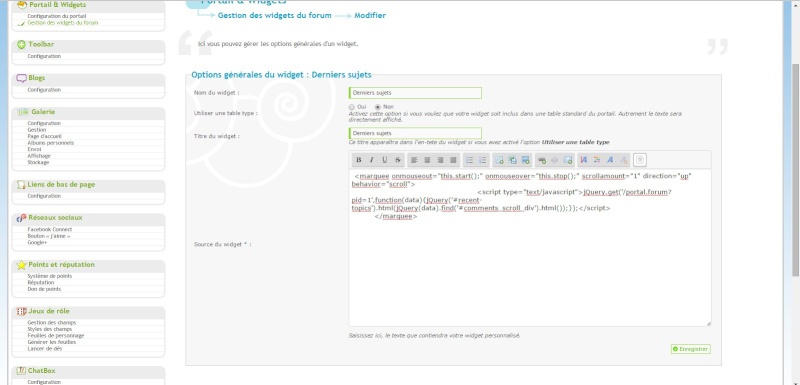Viewport: 800px width, 385px height.
Task: Open Page d'accueil under Galerie
Action: point(45,137)
